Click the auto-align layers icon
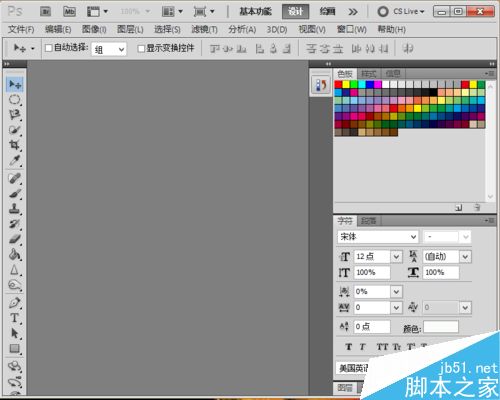This screenshot has width=500, height=400. pyautogui.click(x=408, y=49)
